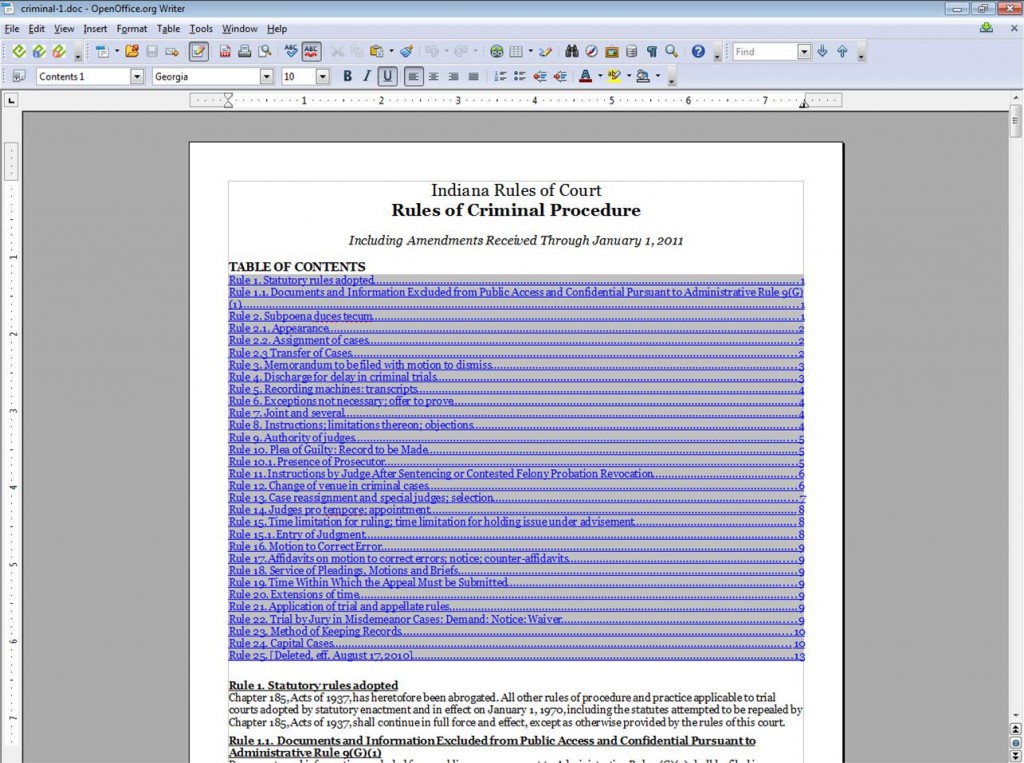Open the Navigator compass icon
This screenshot has width=1024, height=763.
(x=592, y=52)
